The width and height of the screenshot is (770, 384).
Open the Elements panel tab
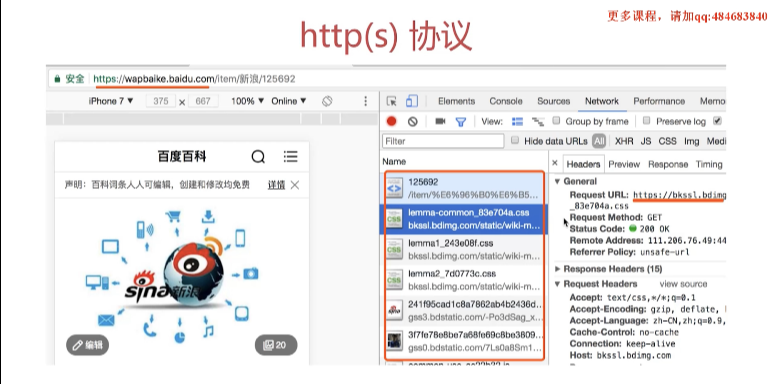pos(457,101)
